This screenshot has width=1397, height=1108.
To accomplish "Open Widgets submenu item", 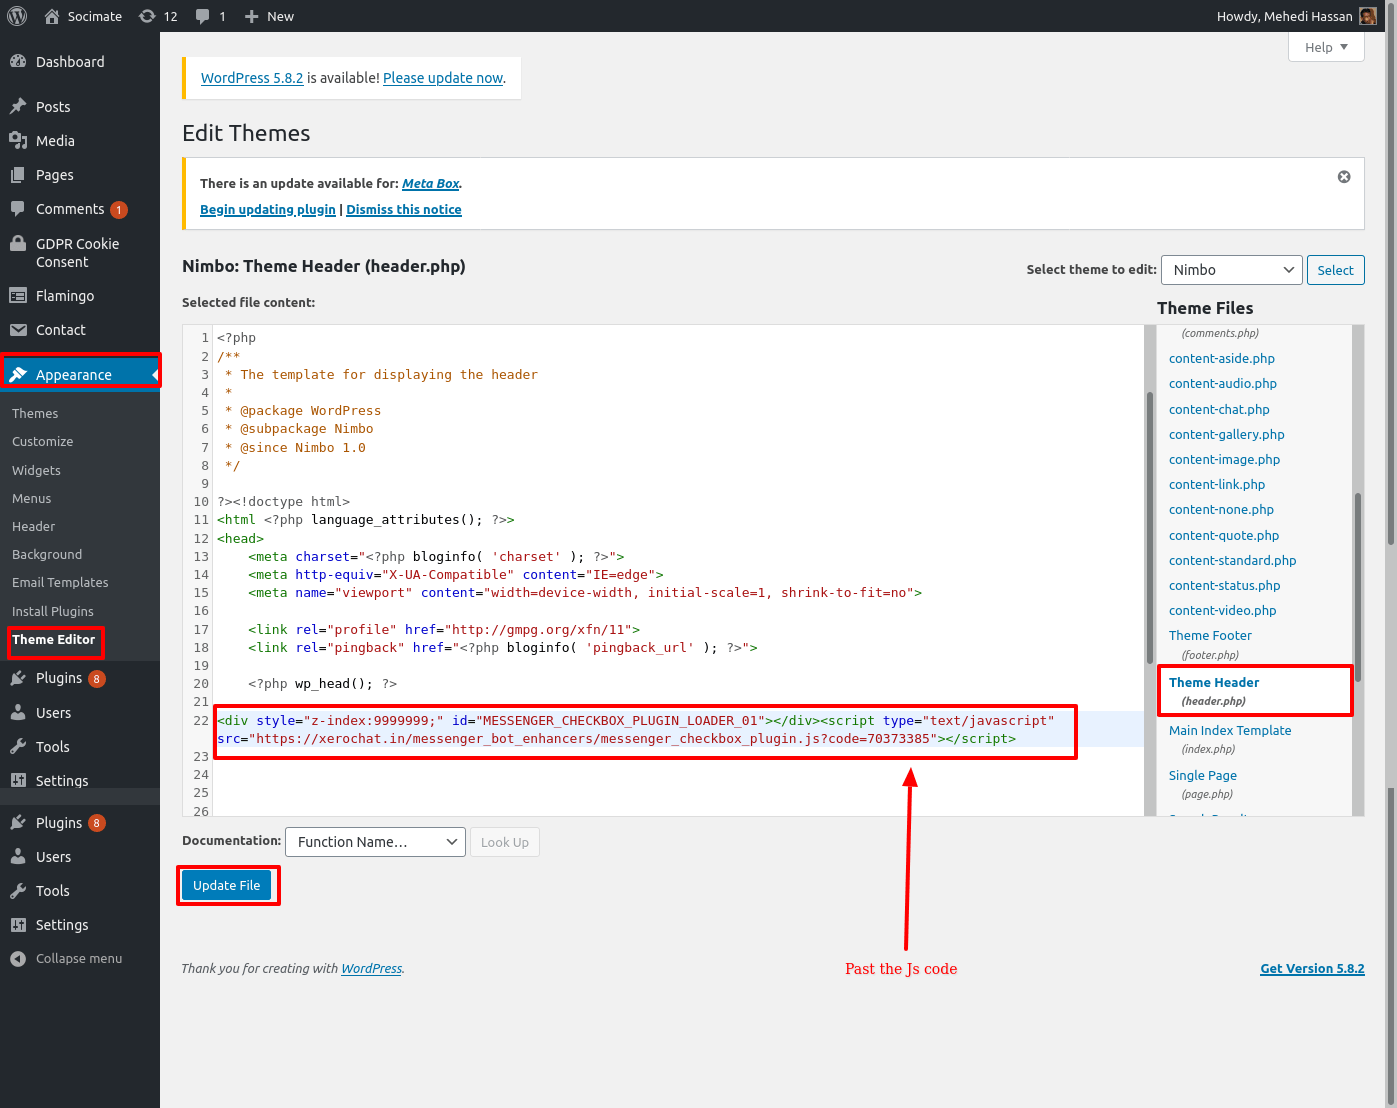I will click(x=36, y=470).
